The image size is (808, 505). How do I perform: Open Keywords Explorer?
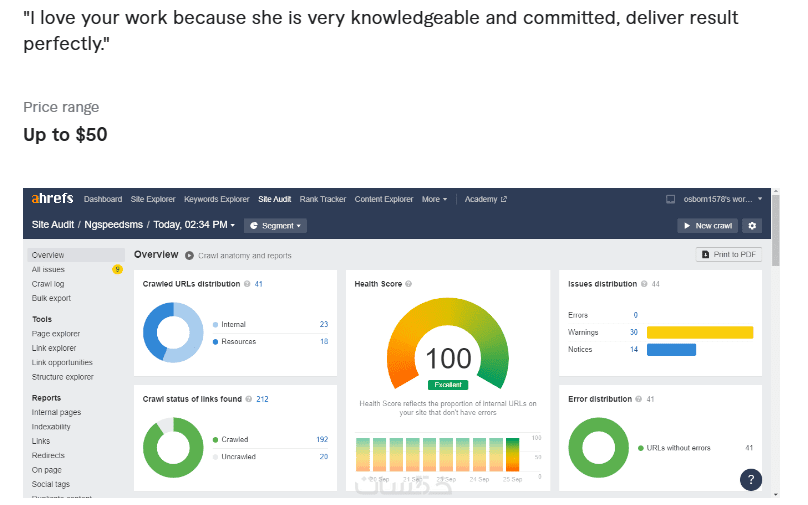coord(216,199)
